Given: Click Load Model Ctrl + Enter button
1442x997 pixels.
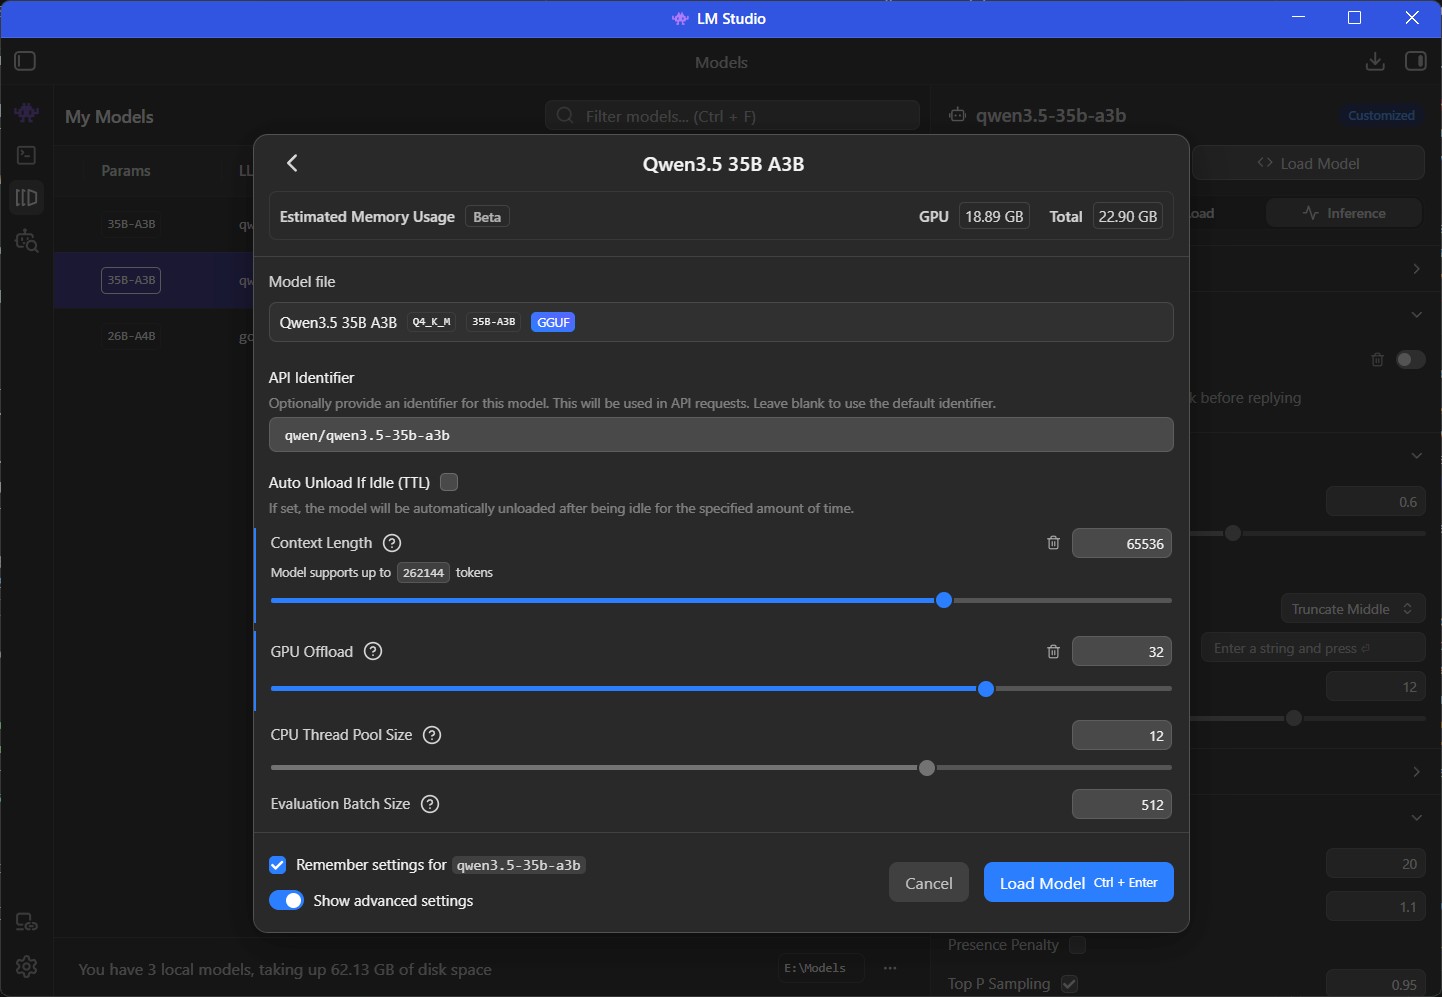Looking at the screenshot, I should tap(1078, 883).
